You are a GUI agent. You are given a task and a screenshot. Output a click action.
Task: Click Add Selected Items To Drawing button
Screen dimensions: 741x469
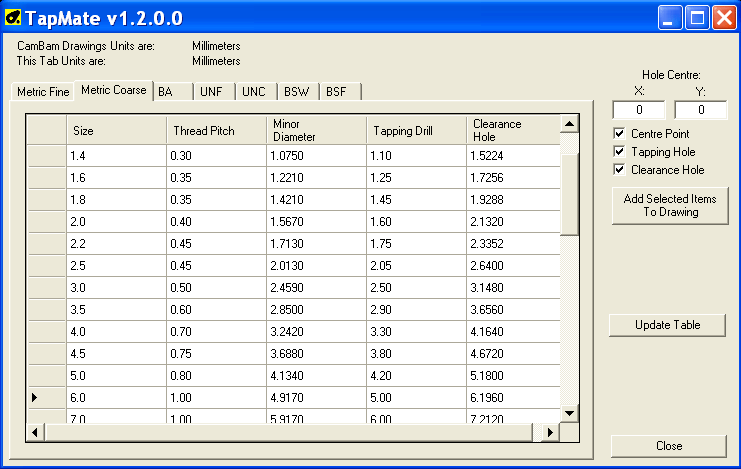[x=670, y=206]
